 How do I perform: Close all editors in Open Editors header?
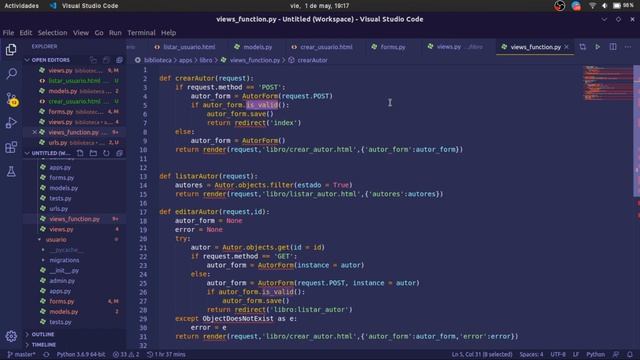tap(119, 60)
